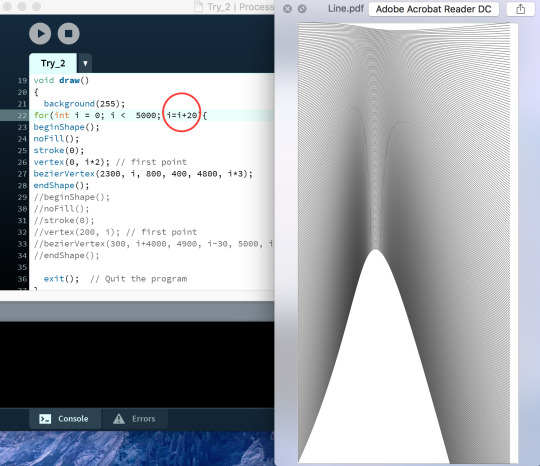Image resolution: width=540 pixels, height=466 pixels.
Task: Click the for loop line with i=i+20
Action: (x=120, y=115)
